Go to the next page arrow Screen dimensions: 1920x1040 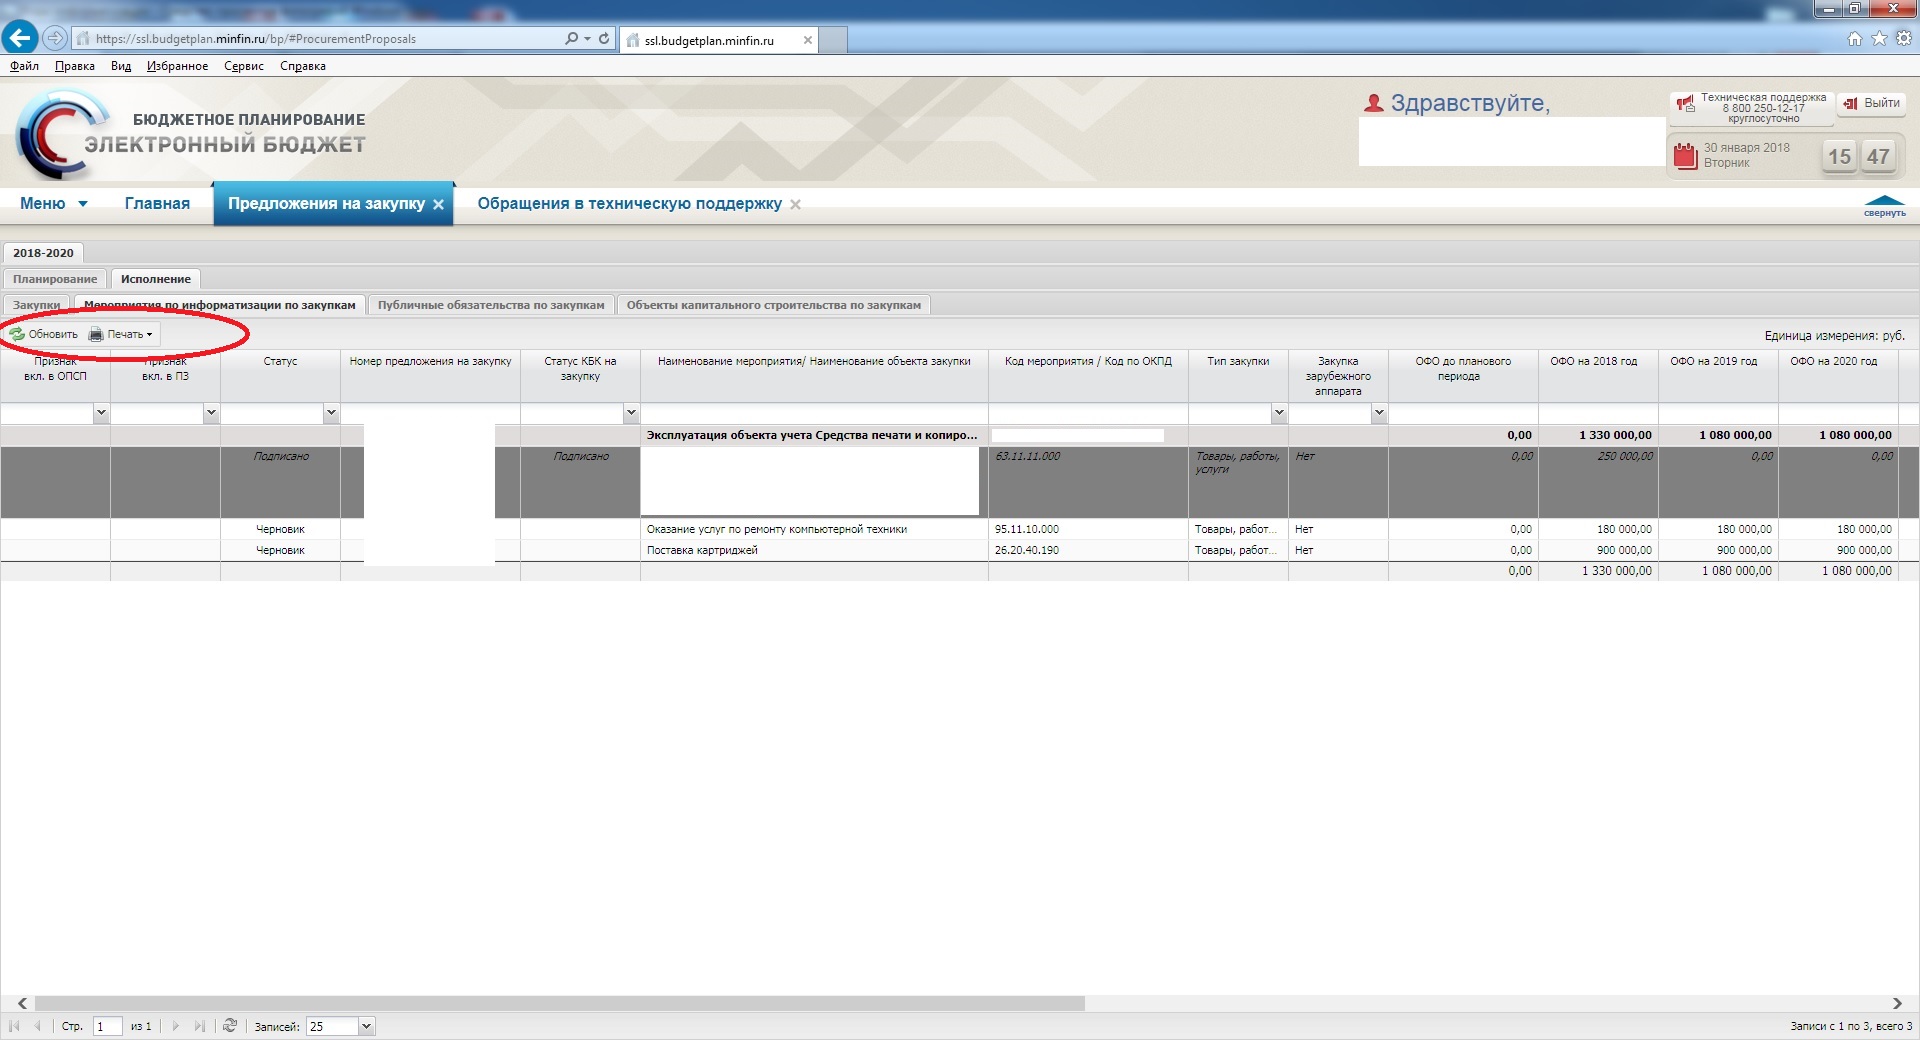pos(176,1026)
